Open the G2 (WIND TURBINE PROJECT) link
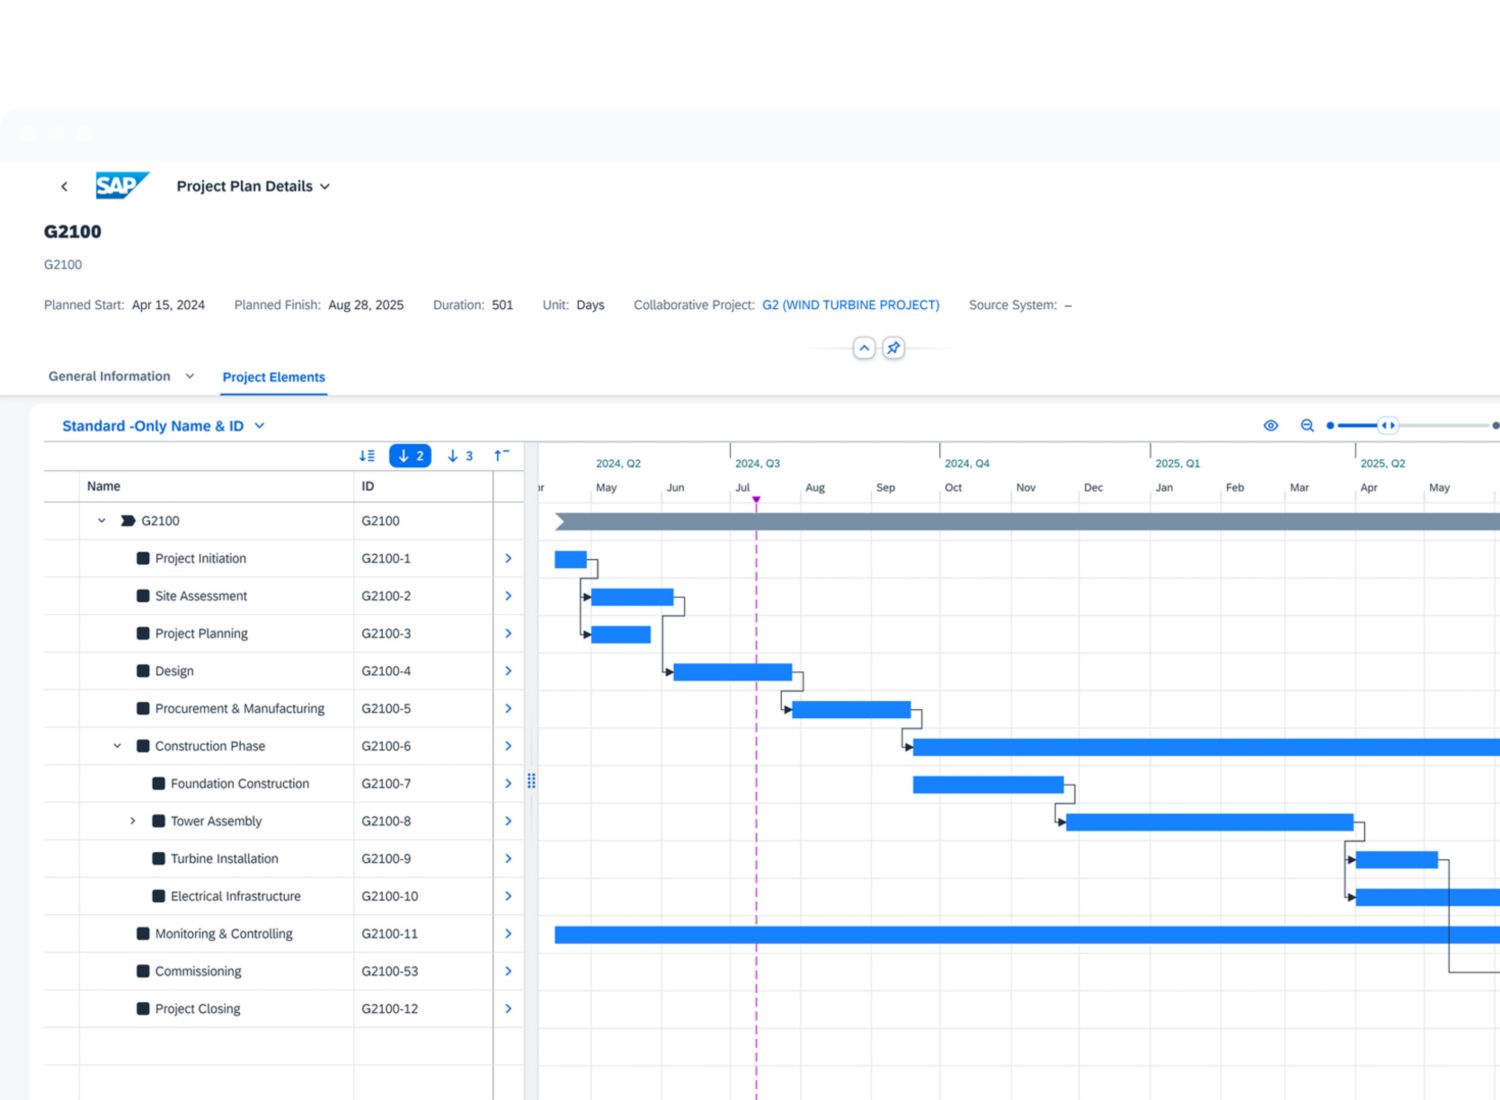The width and height of the screenshot is (1500, 1100). coord(850,305)
